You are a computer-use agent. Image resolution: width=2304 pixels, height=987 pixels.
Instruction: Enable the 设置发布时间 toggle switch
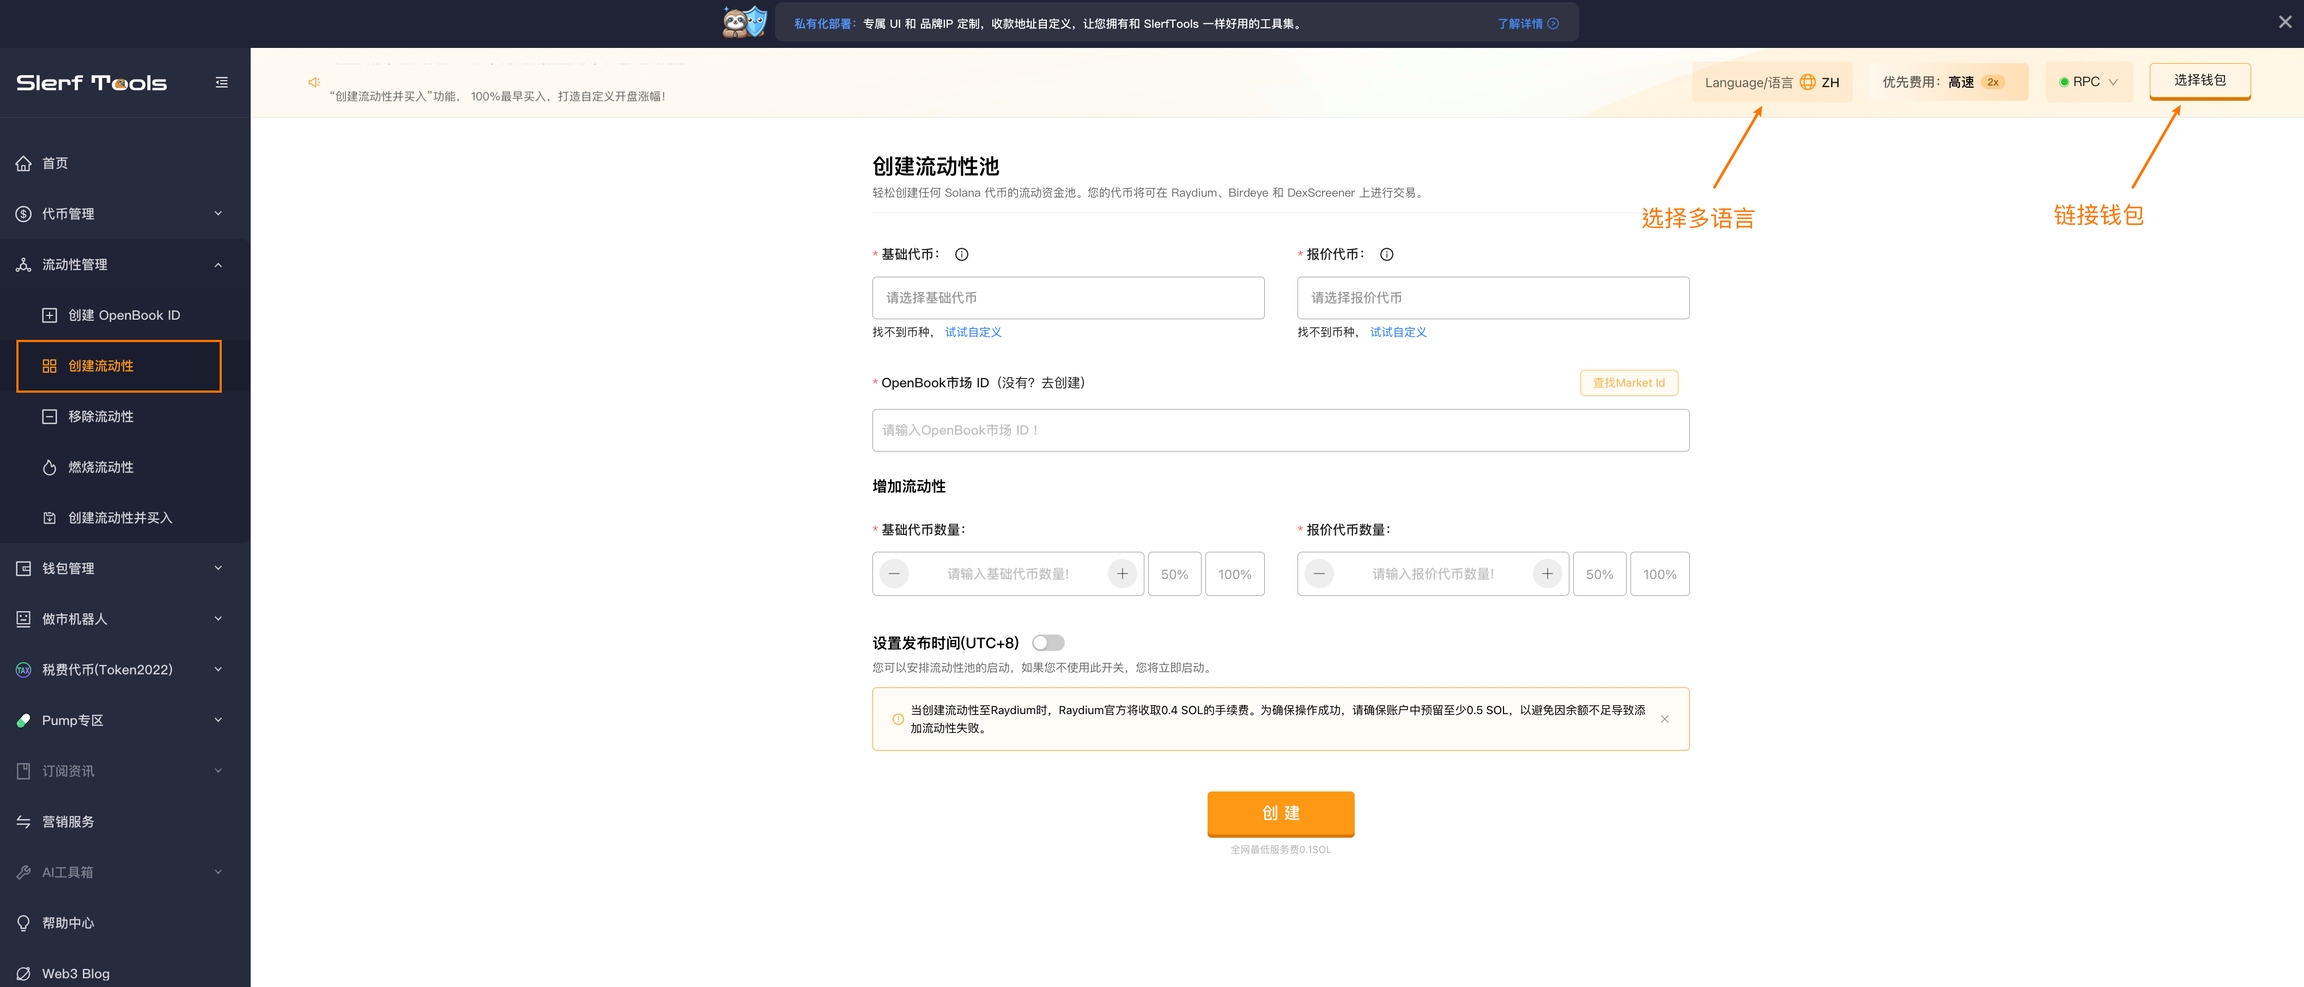(x=1048, y=643)
